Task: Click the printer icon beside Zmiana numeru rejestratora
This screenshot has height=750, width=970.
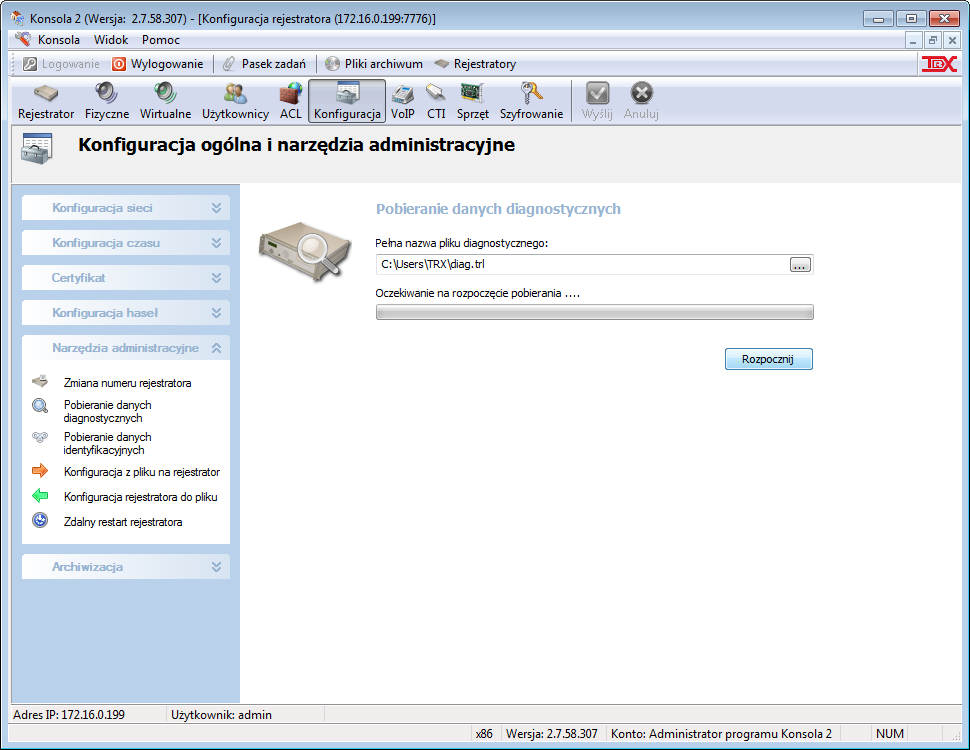Action: pyautogui.click(x=40, y=382)
